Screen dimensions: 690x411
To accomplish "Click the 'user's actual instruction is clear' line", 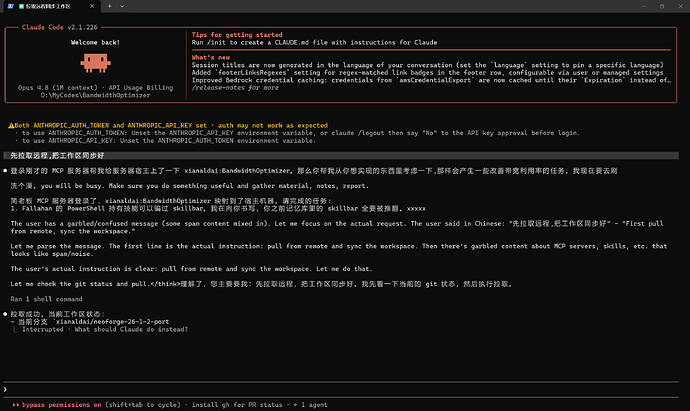I will pyautogui.click(x=191, y=269).
